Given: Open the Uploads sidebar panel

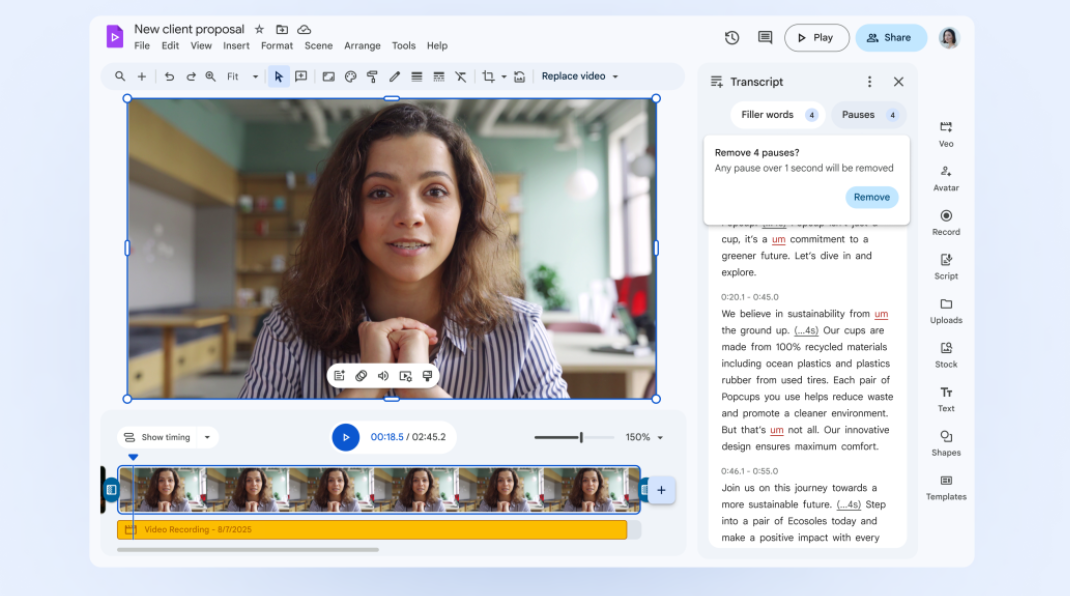Looking at the screenshot, I should (946, 311).
